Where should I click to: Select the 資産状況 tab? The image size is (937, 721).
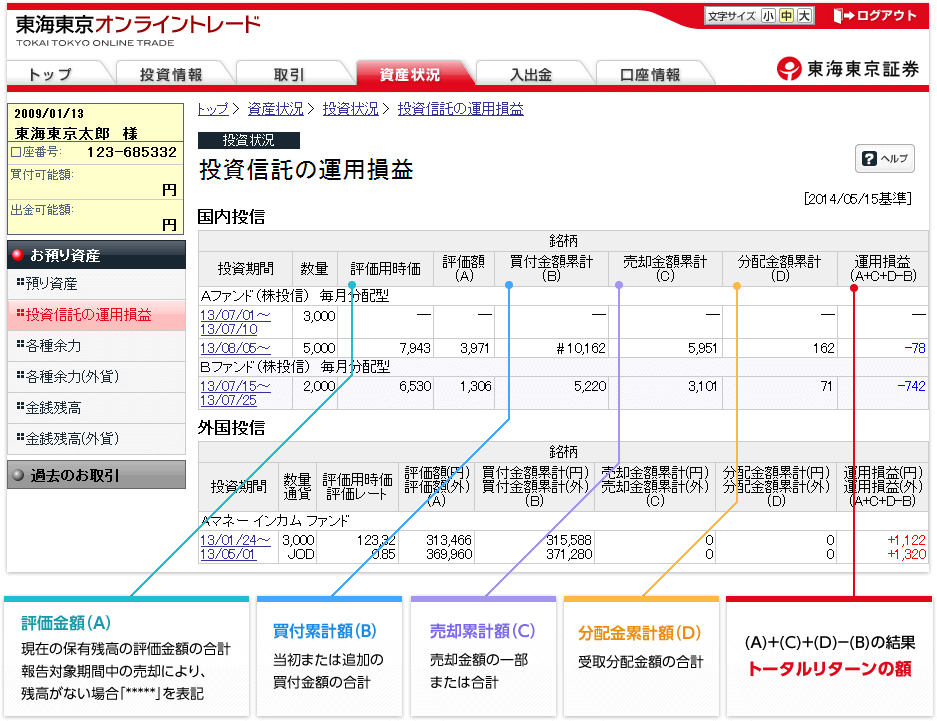tap(411, 74)
